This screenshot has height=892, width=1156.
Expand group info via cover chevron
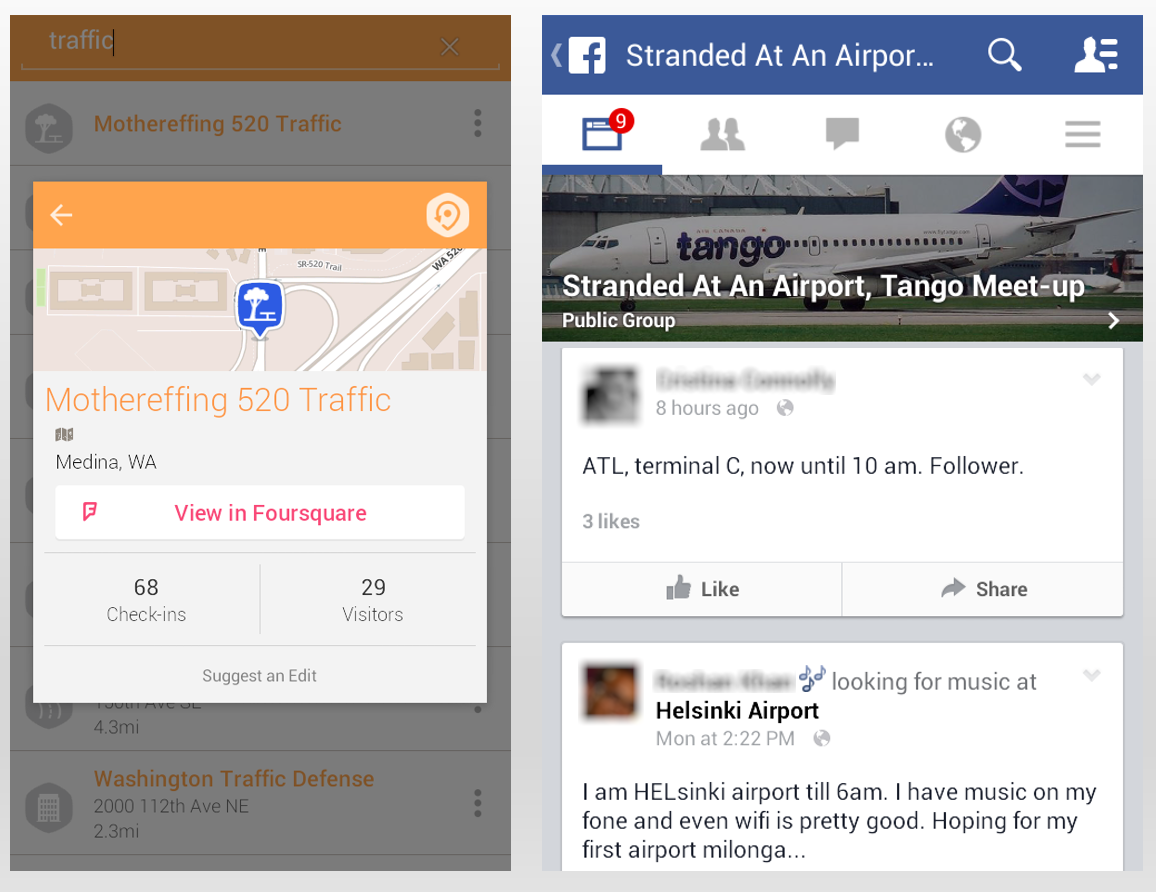[x=1113, y=321]
